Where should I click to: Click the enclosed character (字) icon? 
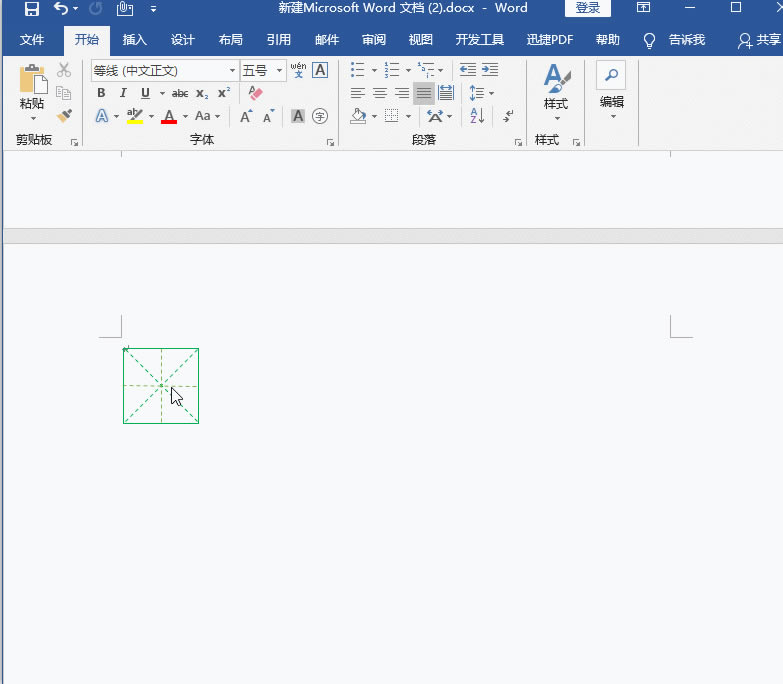click(320, 116)
